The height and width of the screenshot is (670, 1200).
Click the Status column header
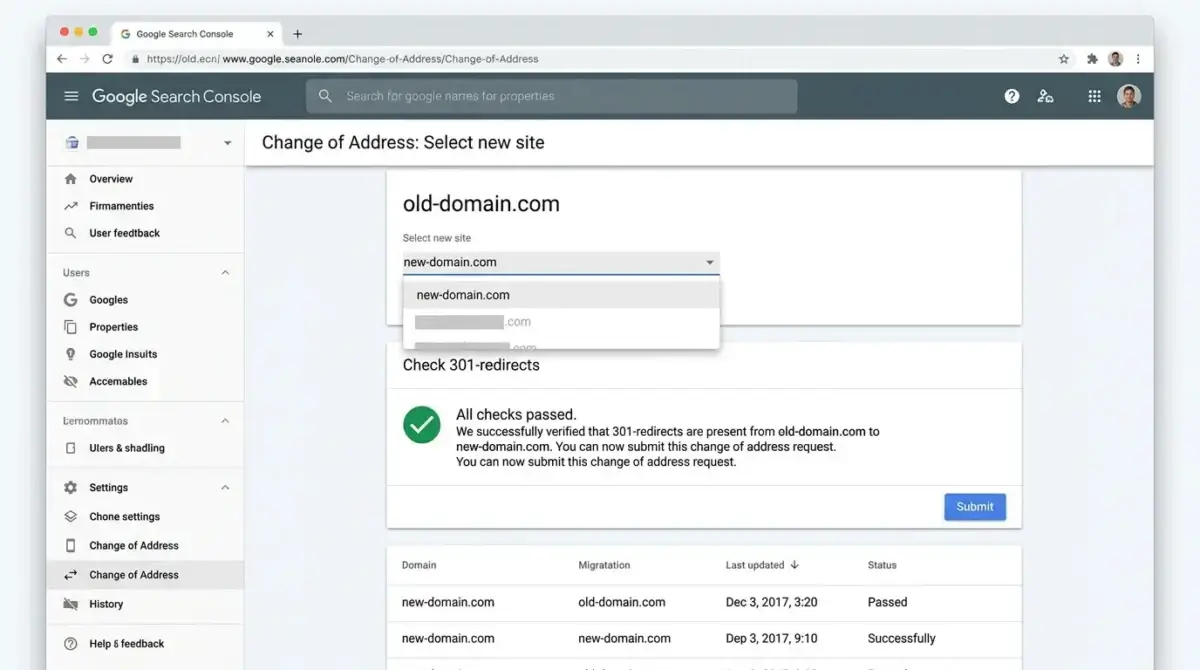tap(882, 565)
